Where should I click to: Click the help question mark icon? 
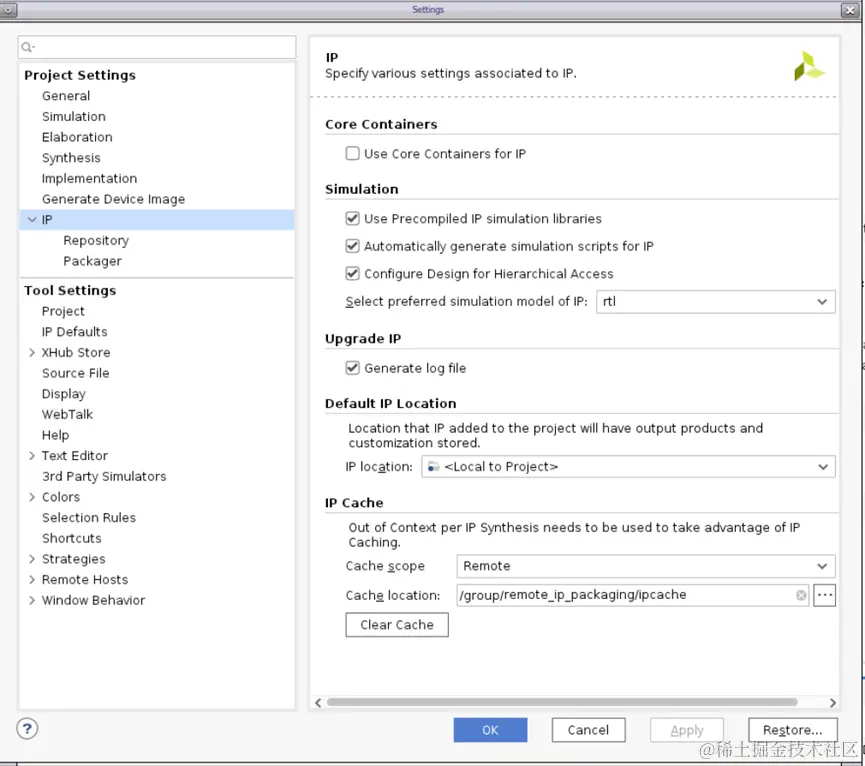(28, 729)
